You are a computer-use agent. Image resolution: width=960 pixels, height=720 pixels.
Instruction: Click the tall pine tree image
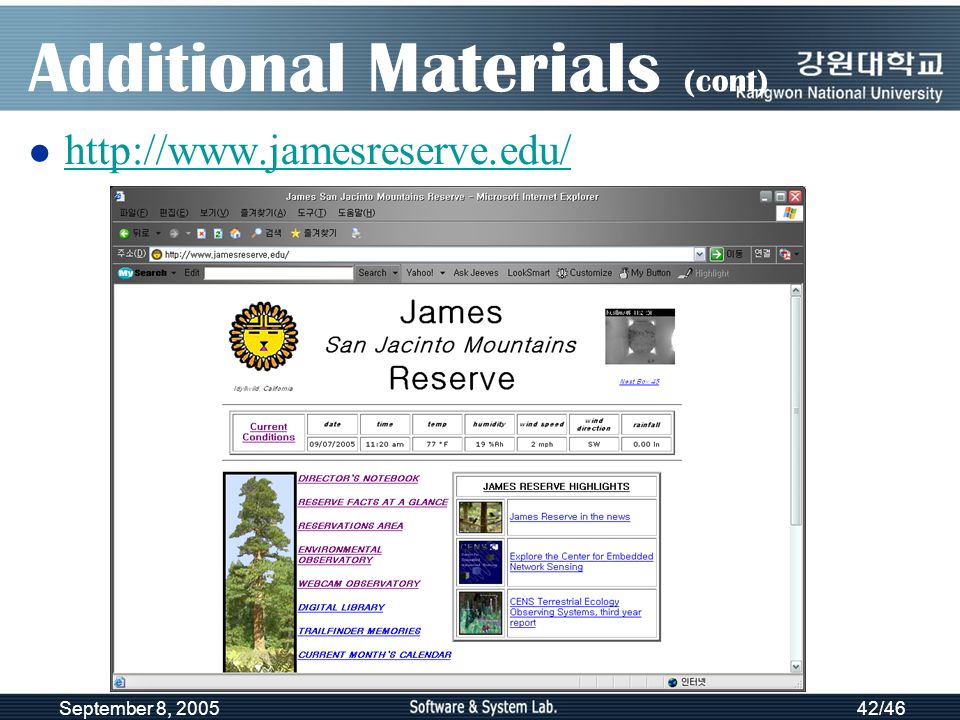point(260,573)
